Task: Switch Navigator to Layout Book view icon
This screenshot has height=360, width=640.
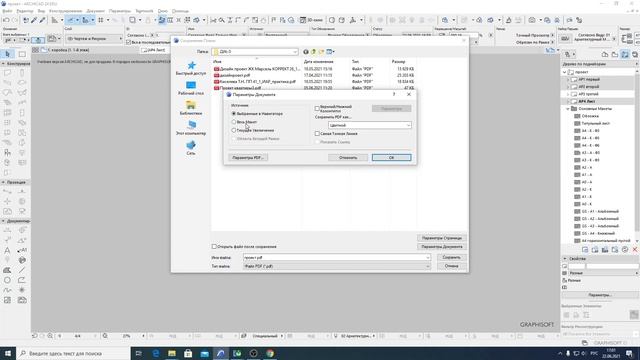Action: [625, 54]
